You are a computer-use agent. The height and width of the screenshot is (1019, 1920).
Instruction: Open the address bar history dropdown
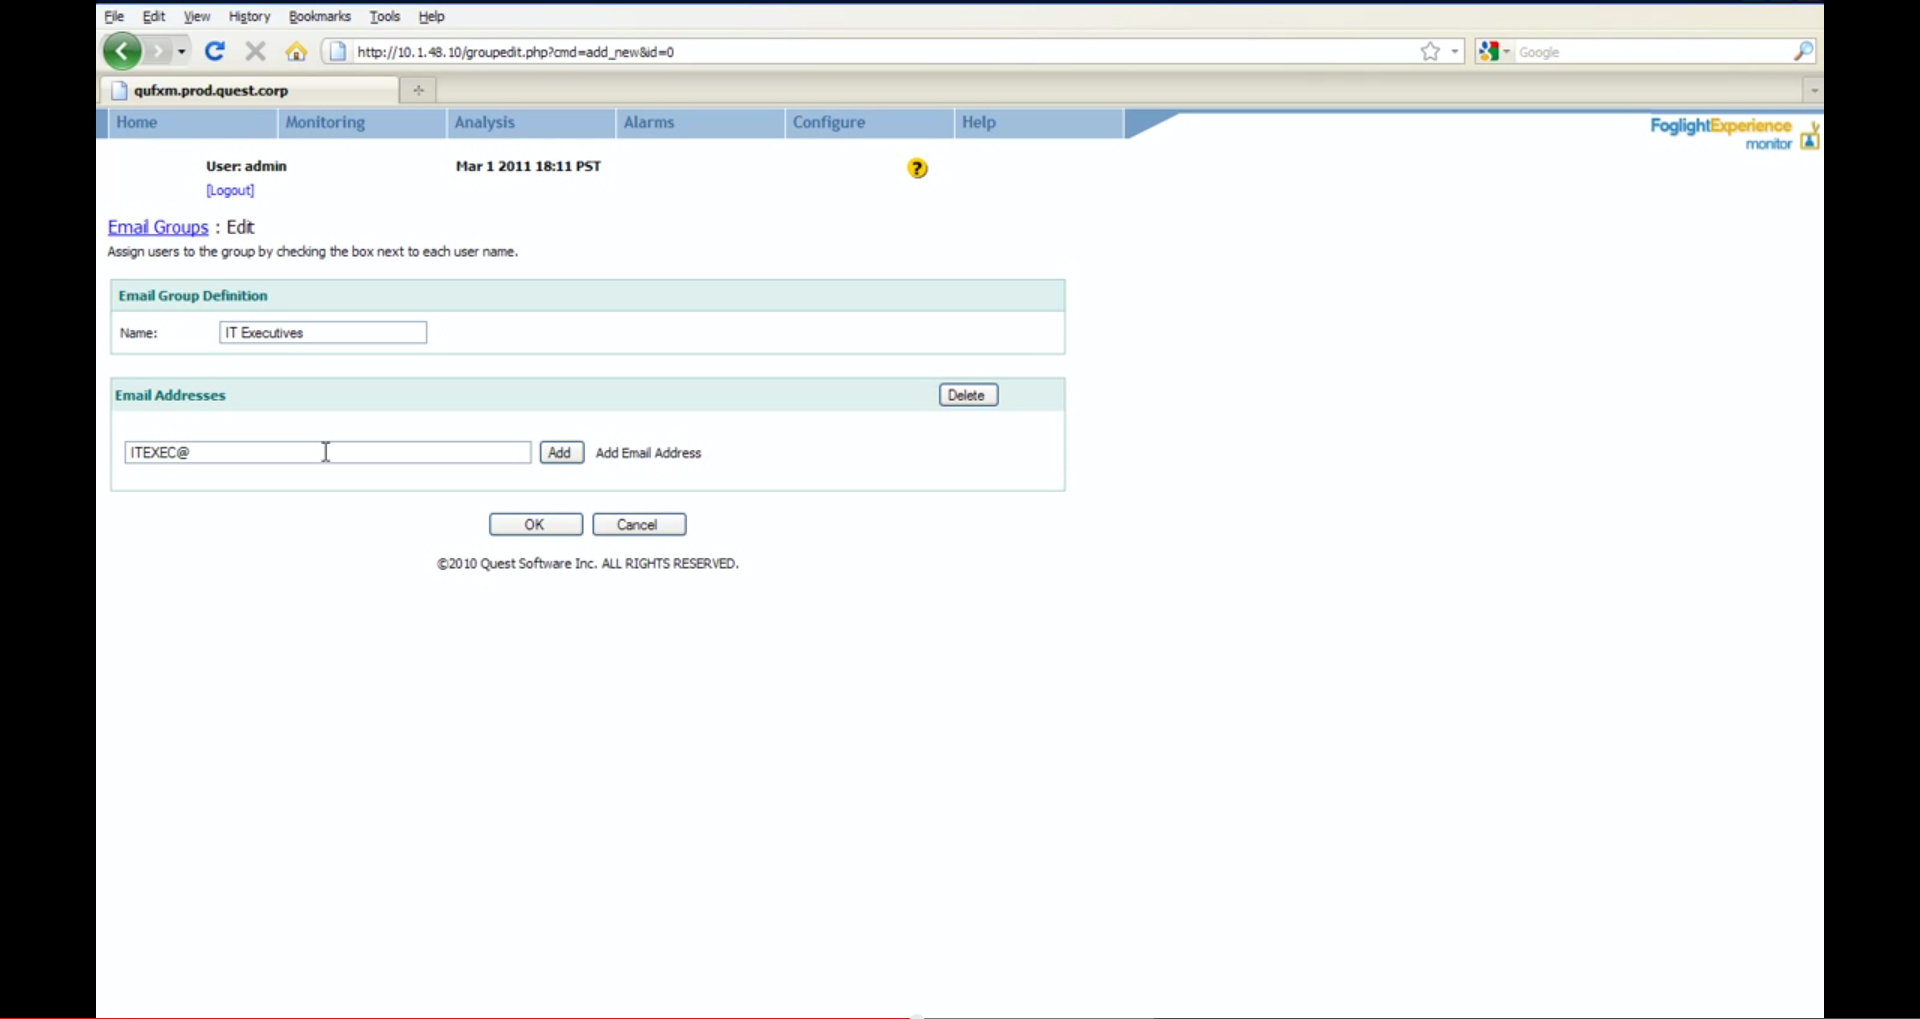coord(1455,52)
